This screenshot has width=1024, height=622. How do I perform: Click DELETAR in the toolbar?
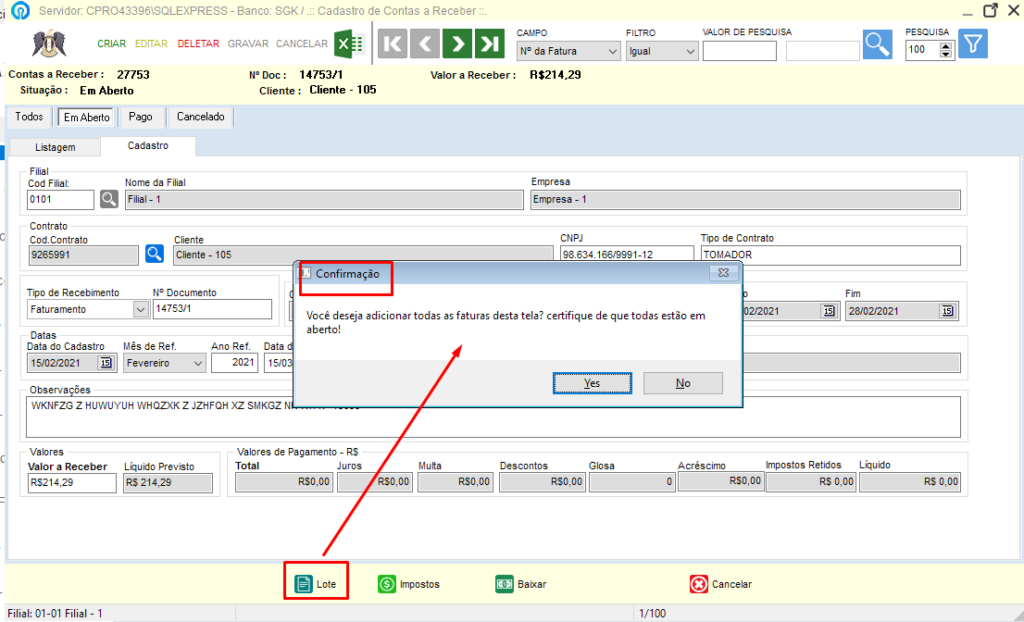(x=199, y=44)
